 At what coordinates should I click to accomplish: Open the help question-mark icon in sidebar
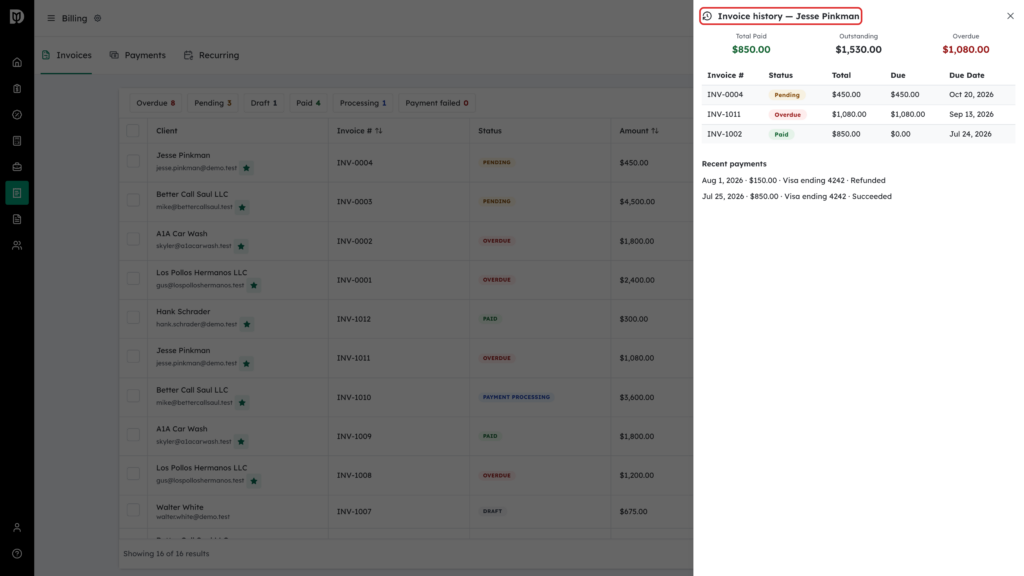(x=17, y=554)
